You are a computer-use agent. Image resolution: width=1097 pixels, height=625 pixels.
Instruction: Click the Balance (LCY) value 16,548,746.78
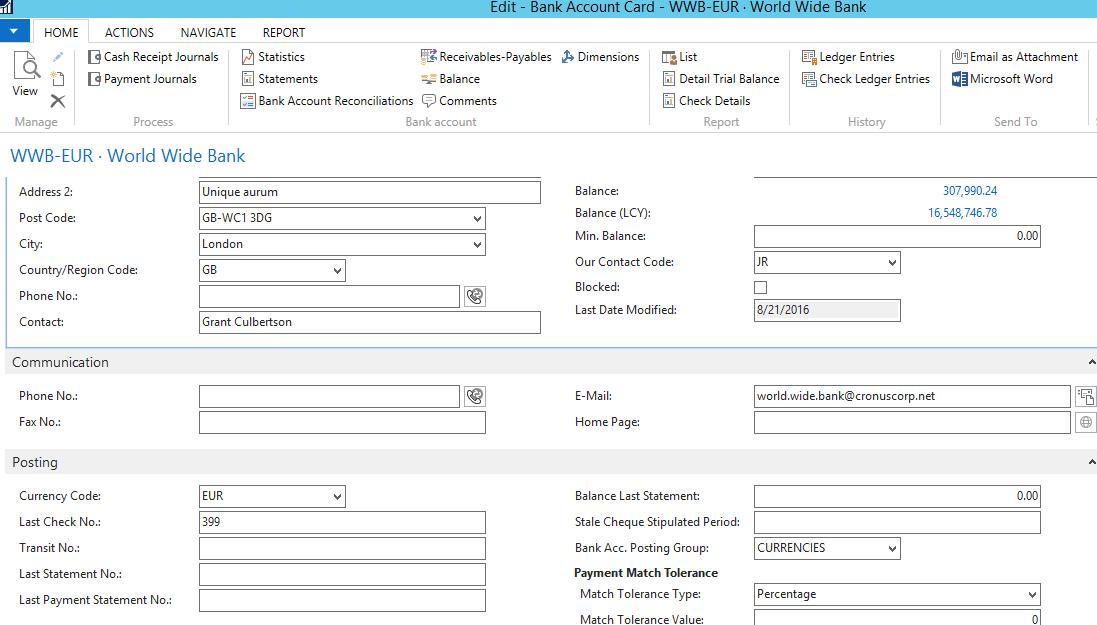tap(963, 213)
